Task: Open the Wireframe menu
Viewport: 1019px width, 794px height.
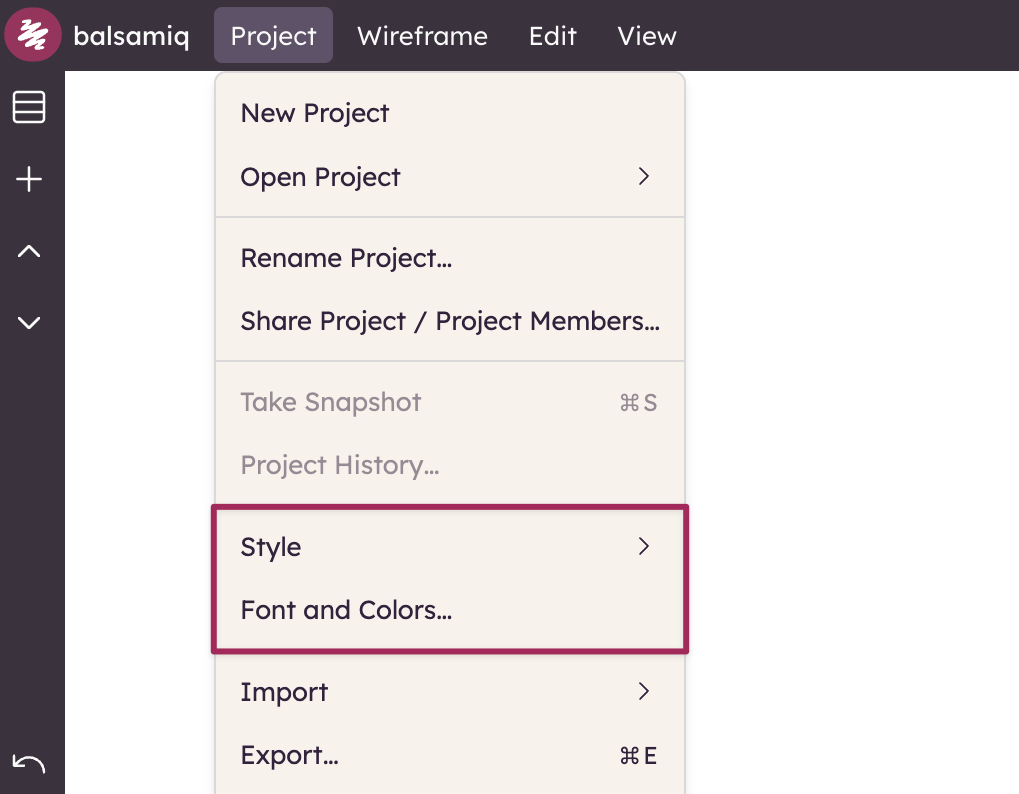Action: [422, 36]
